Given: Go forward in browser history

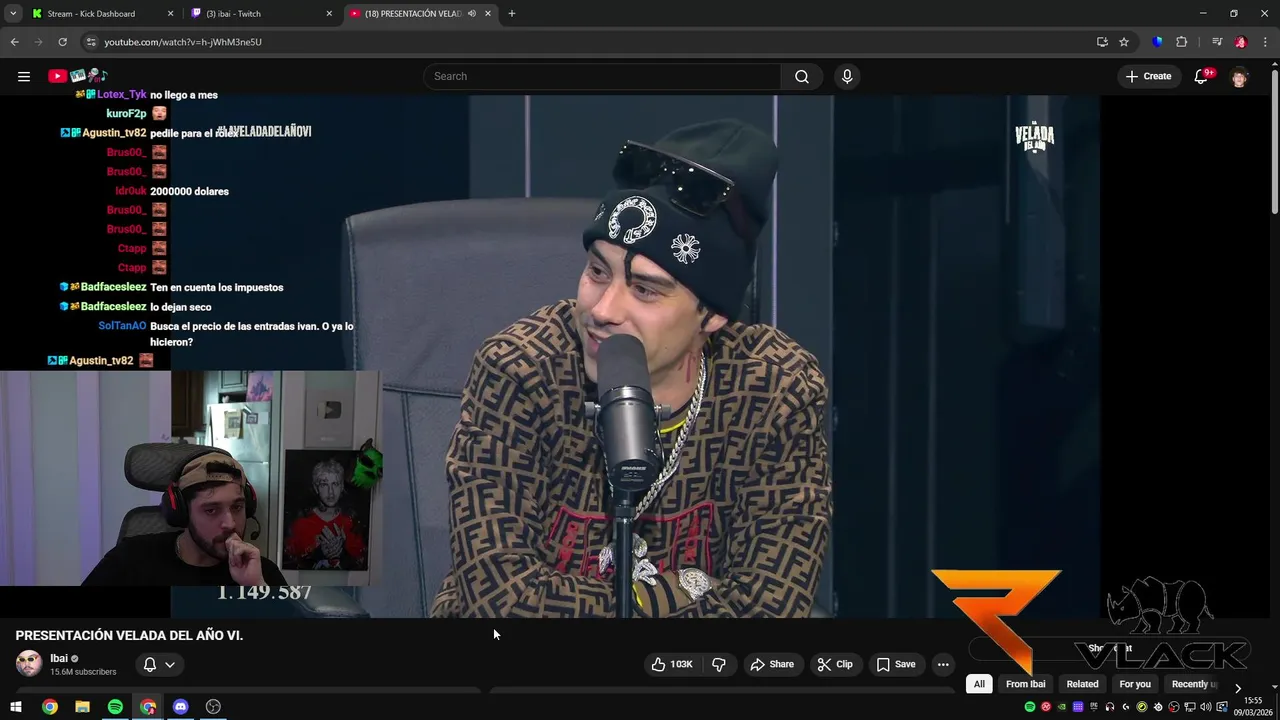Looking at the screenshot, I should [x=38, y=42].
